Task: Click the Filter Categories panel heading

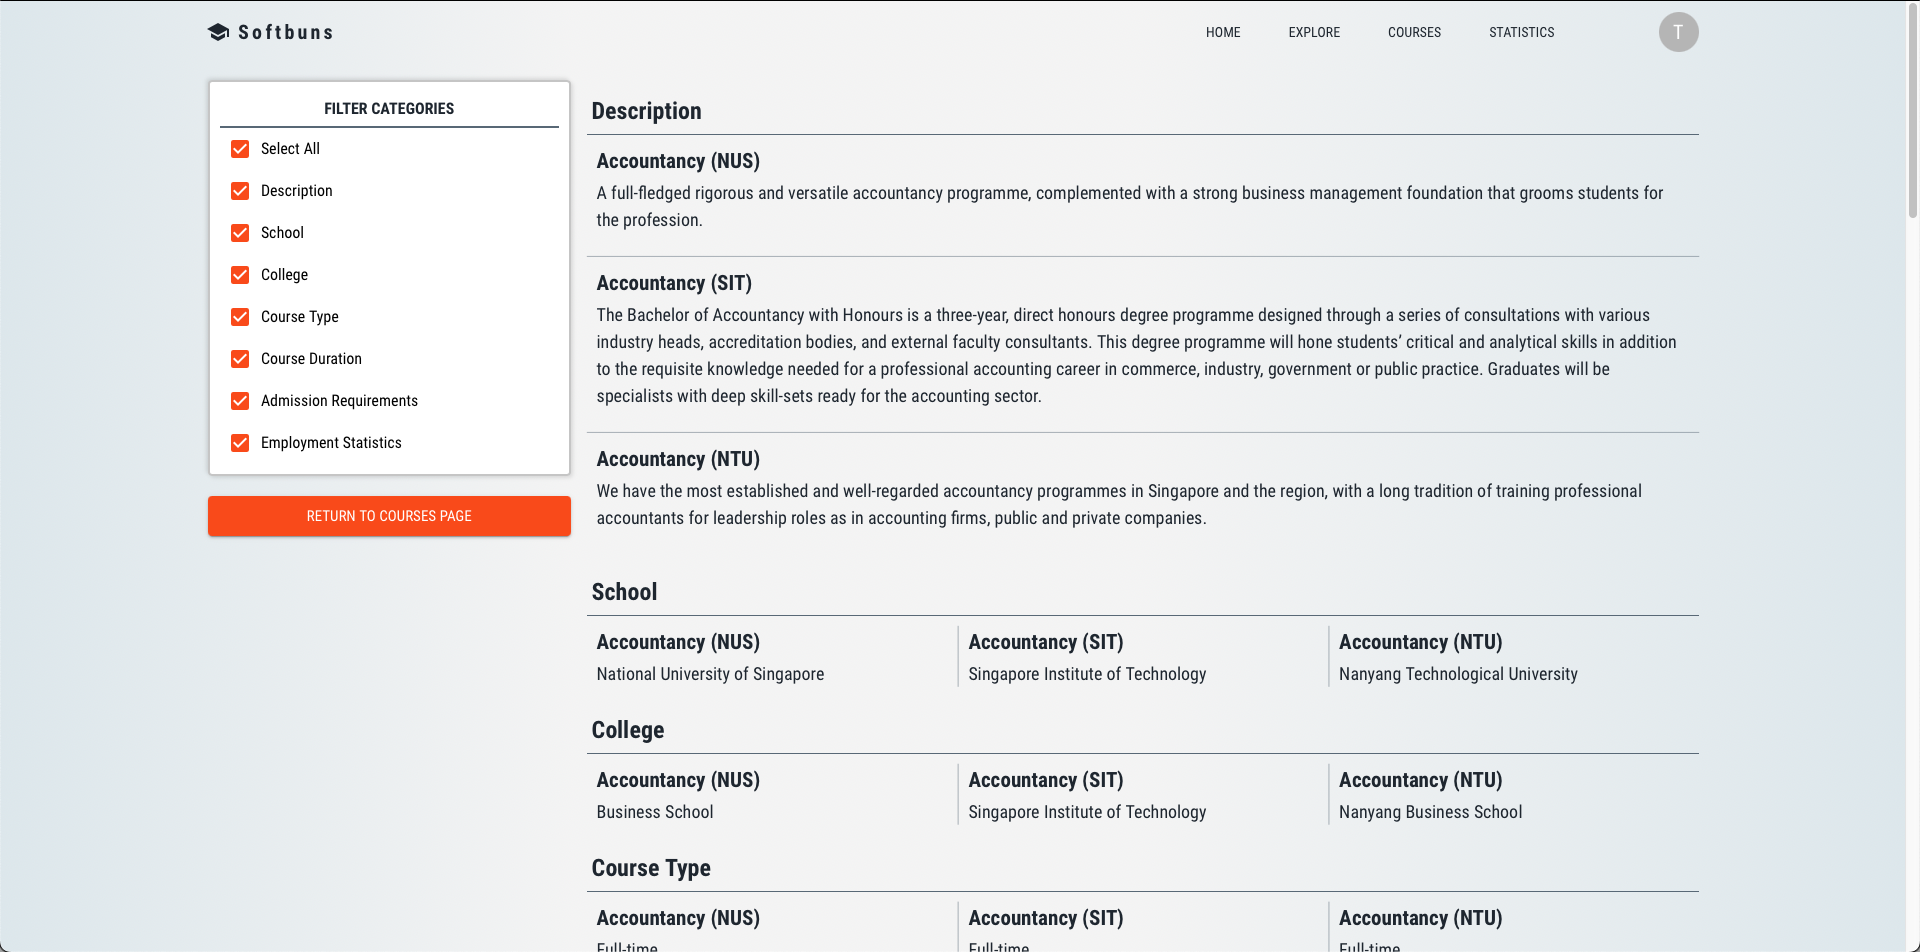Action: (x=388, y=108)
